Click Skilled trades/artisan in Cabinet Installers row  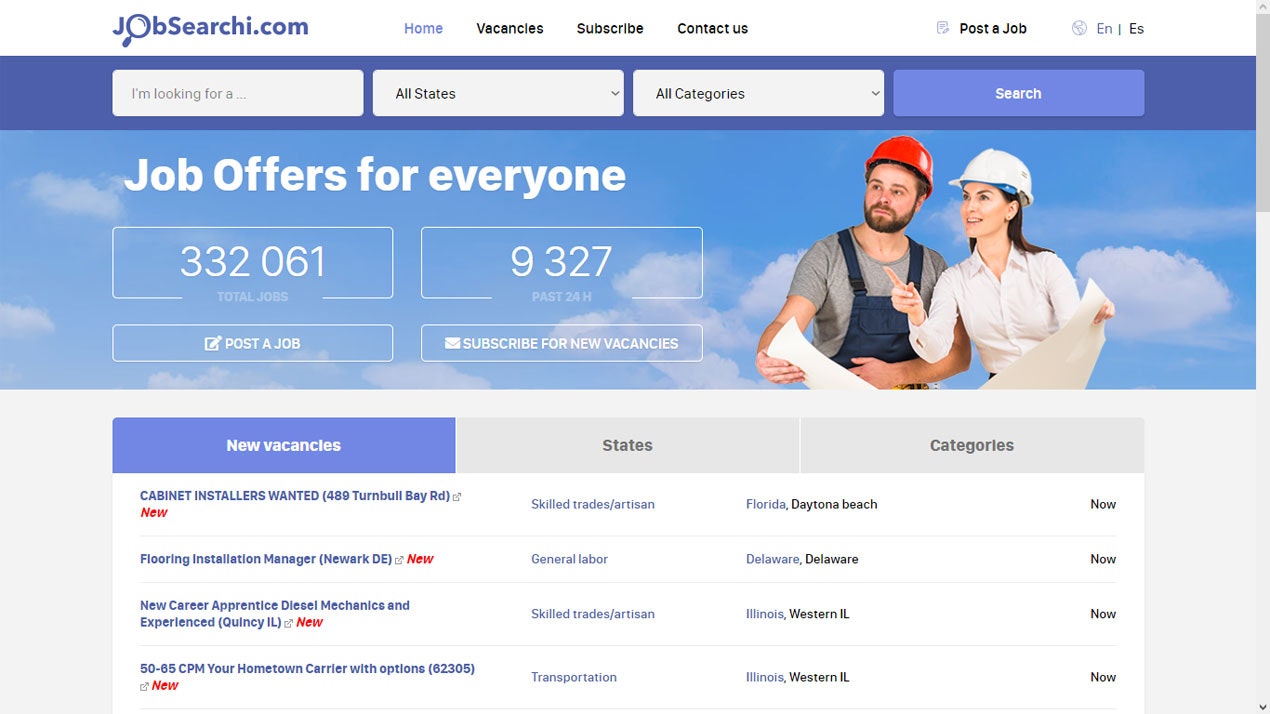(x=593, y=504)
